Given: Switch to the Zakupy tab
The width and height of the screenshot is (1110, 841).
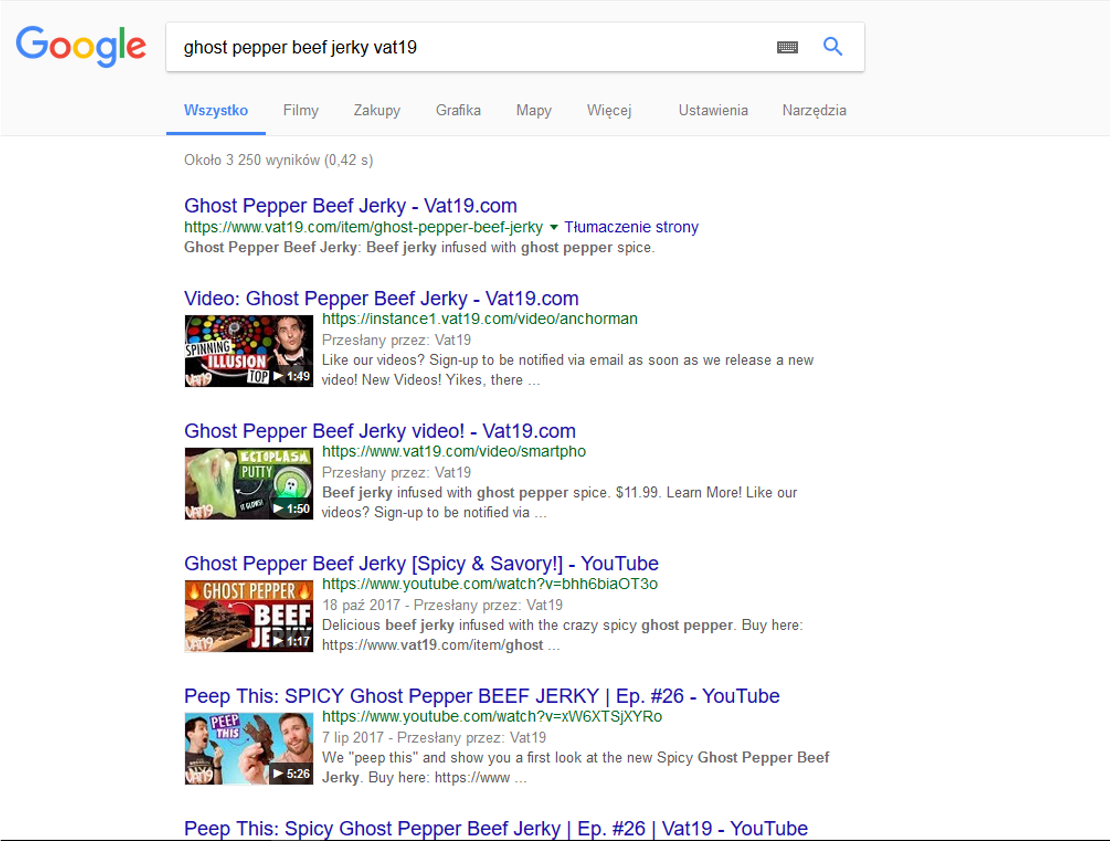Looking at the screenshot, I should tap(377, 110).
